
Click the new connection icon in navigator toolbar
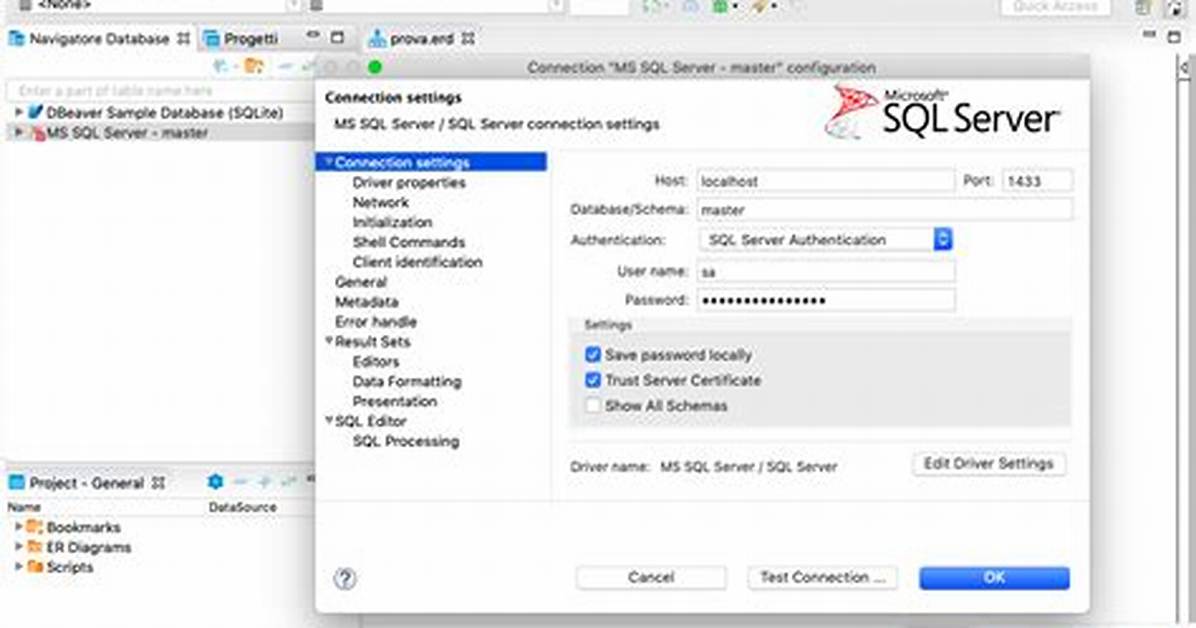(221, 66)
